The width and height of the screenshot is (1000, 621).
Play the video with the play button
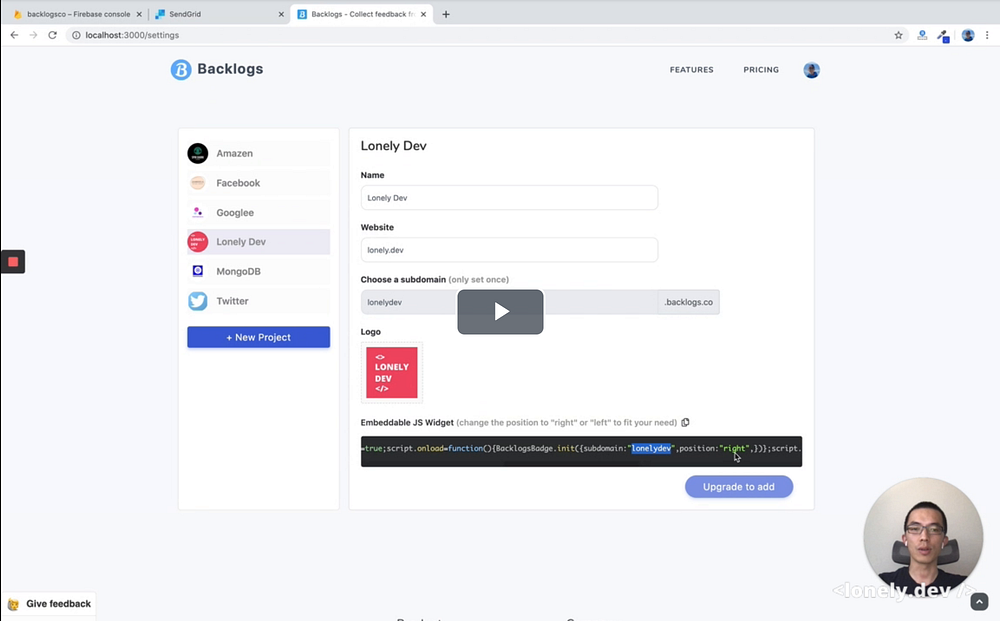pyautogui.click(x=501, y=312)
